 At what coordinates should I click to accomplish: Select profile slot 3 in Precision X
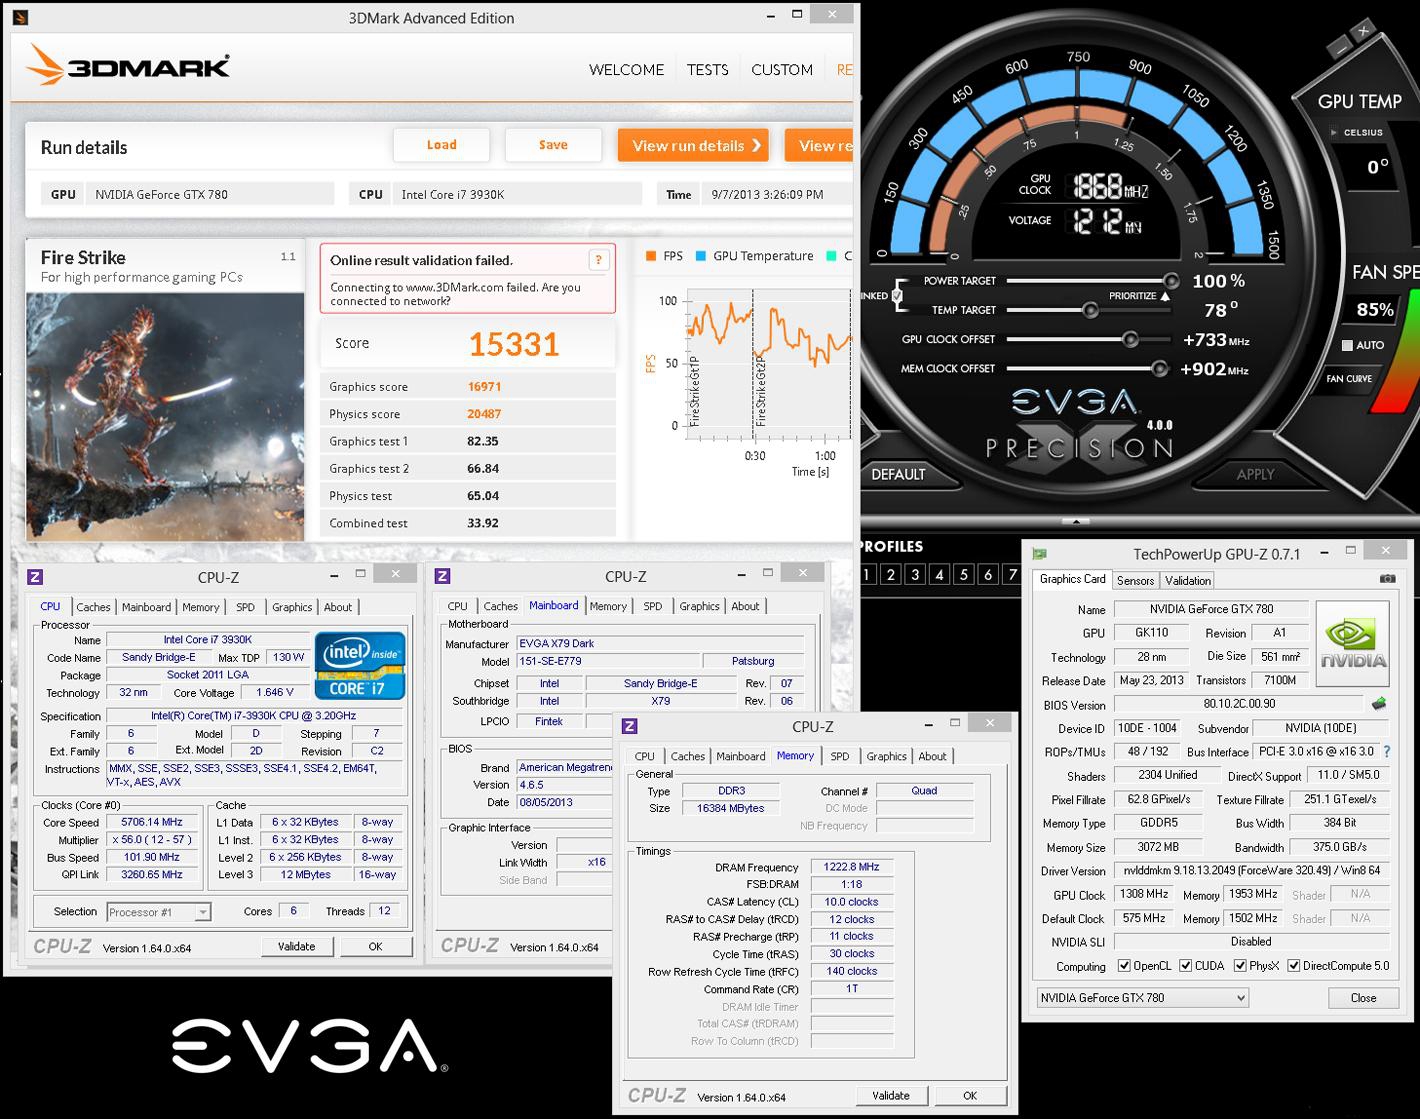coord(915,574)
